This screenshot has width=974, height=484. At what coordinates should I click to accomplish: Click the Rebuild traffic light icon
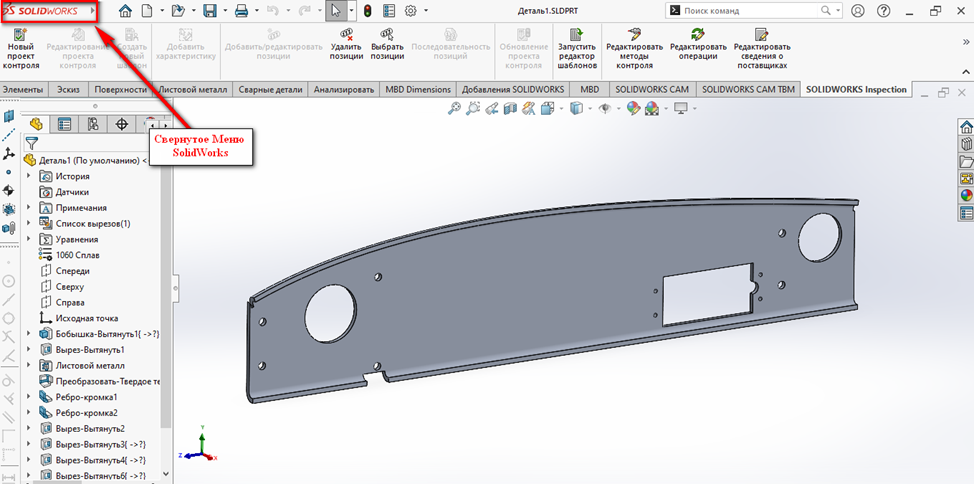tap(367, 11)
